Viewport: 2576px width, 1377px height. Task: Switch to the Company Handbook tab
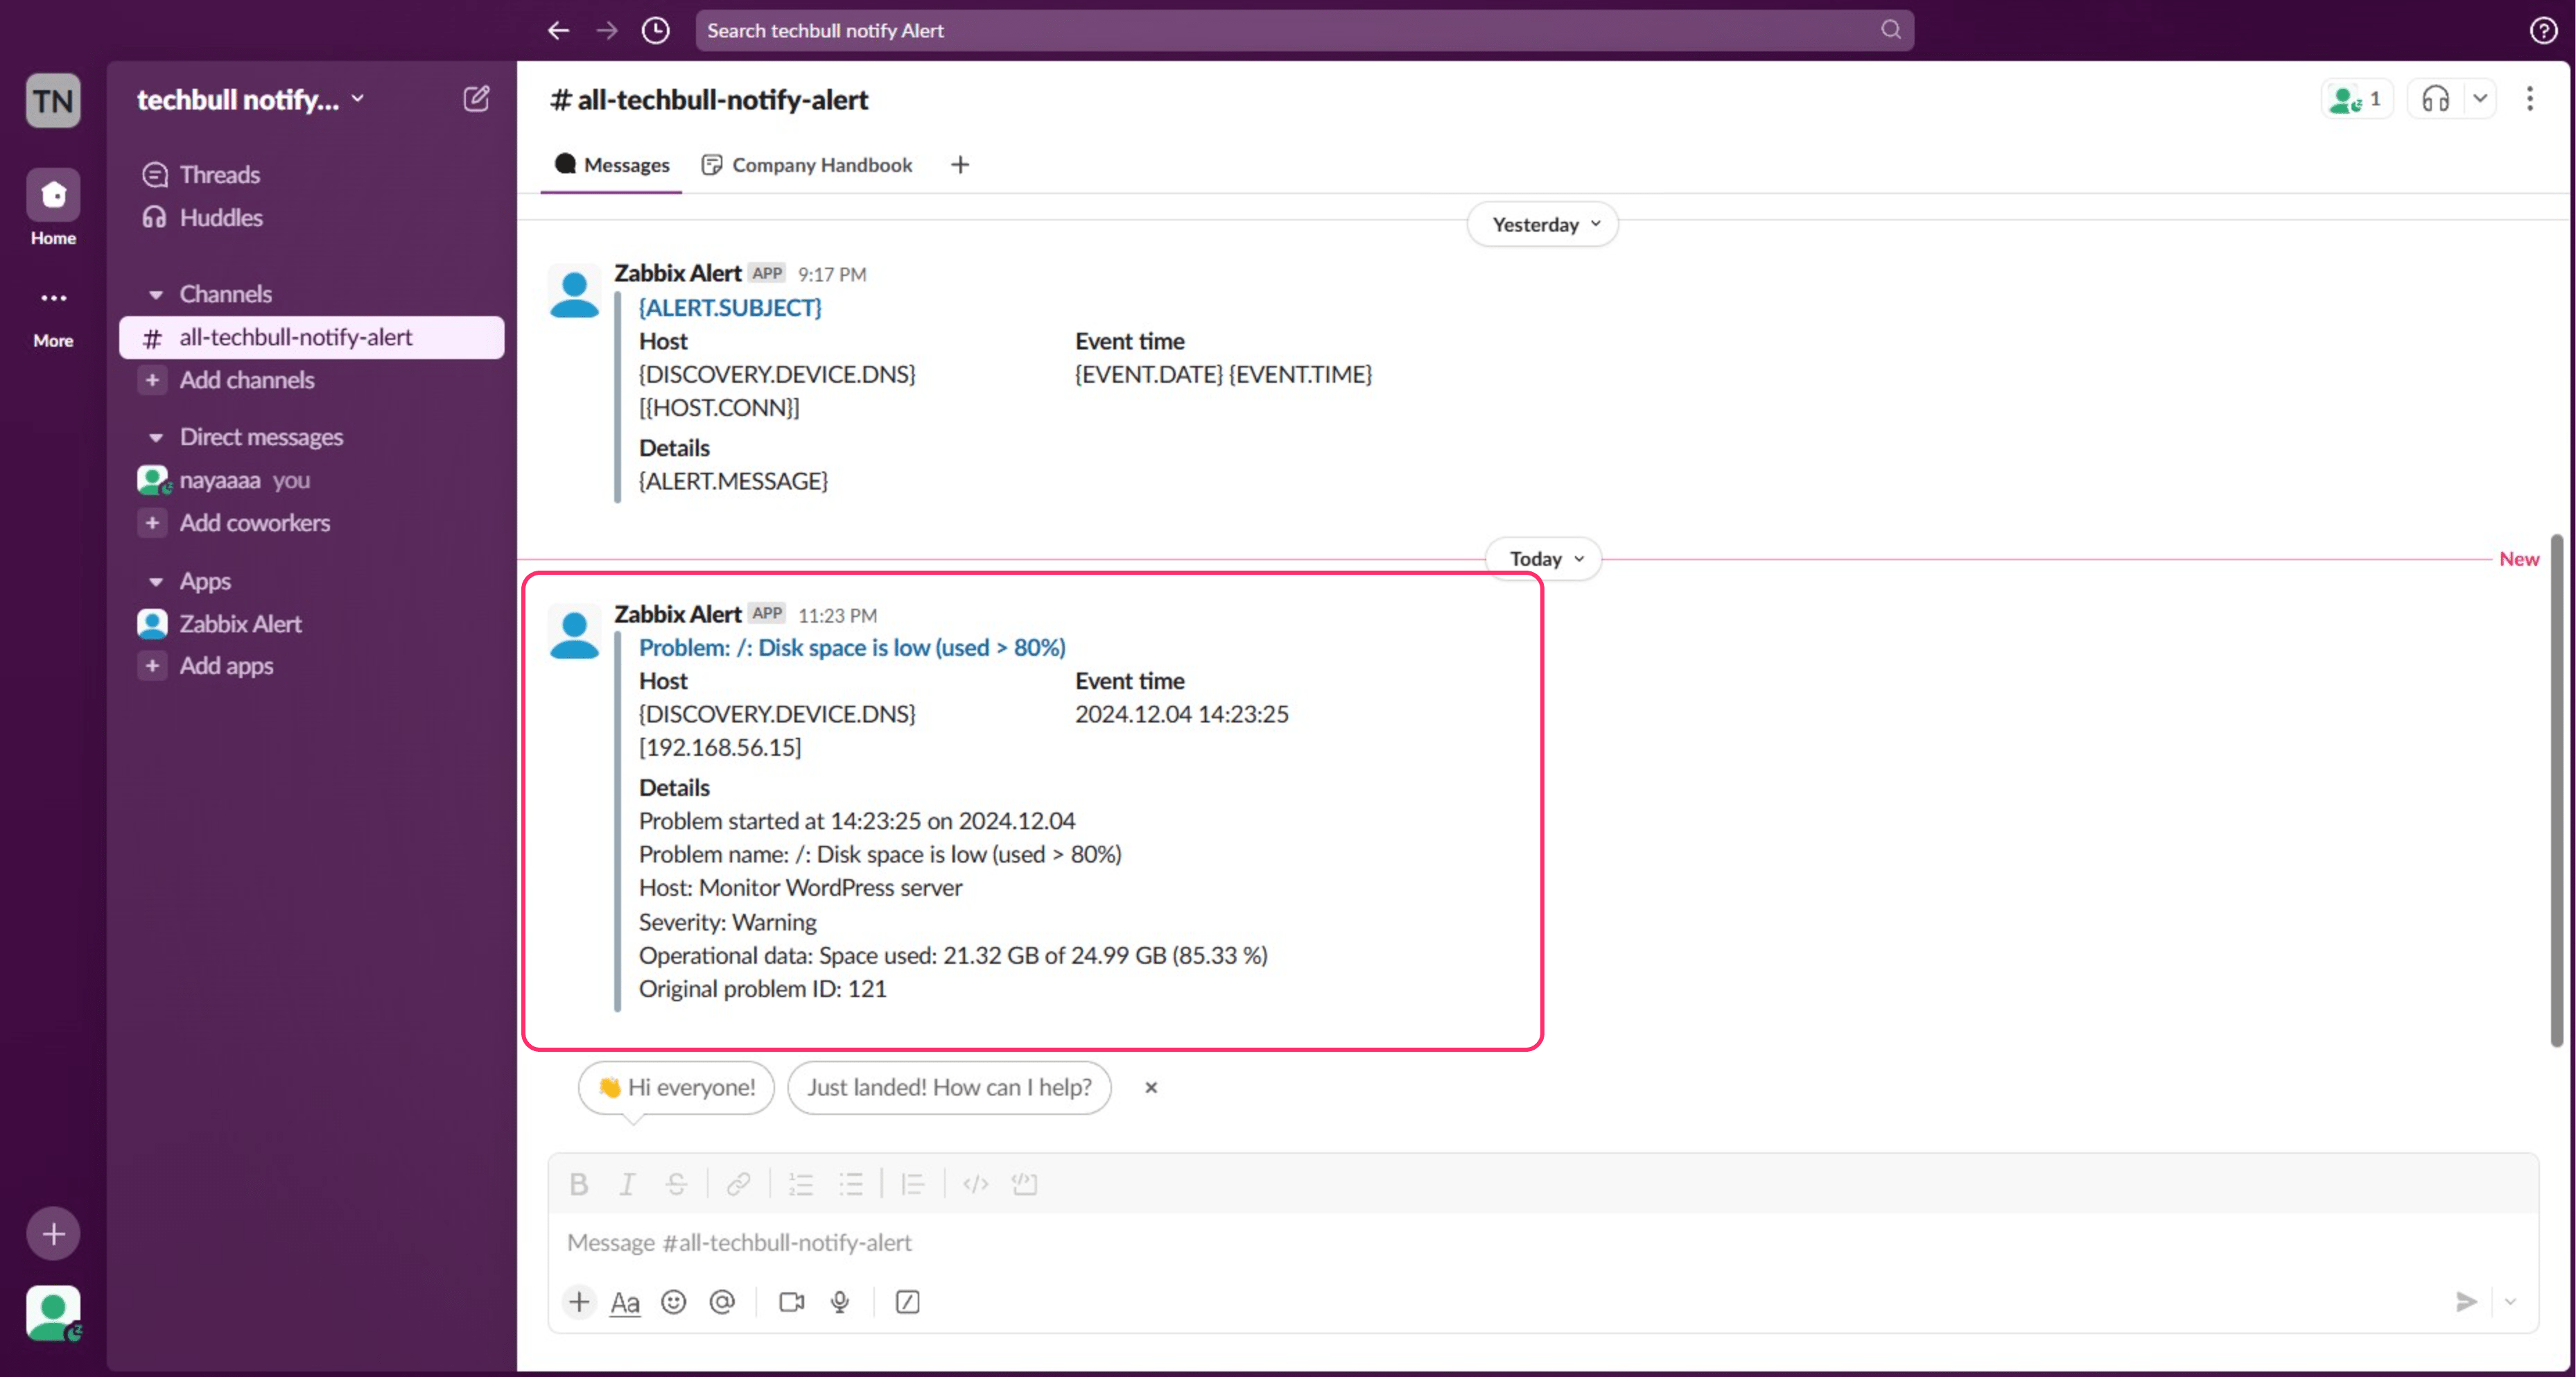point(808,165)
